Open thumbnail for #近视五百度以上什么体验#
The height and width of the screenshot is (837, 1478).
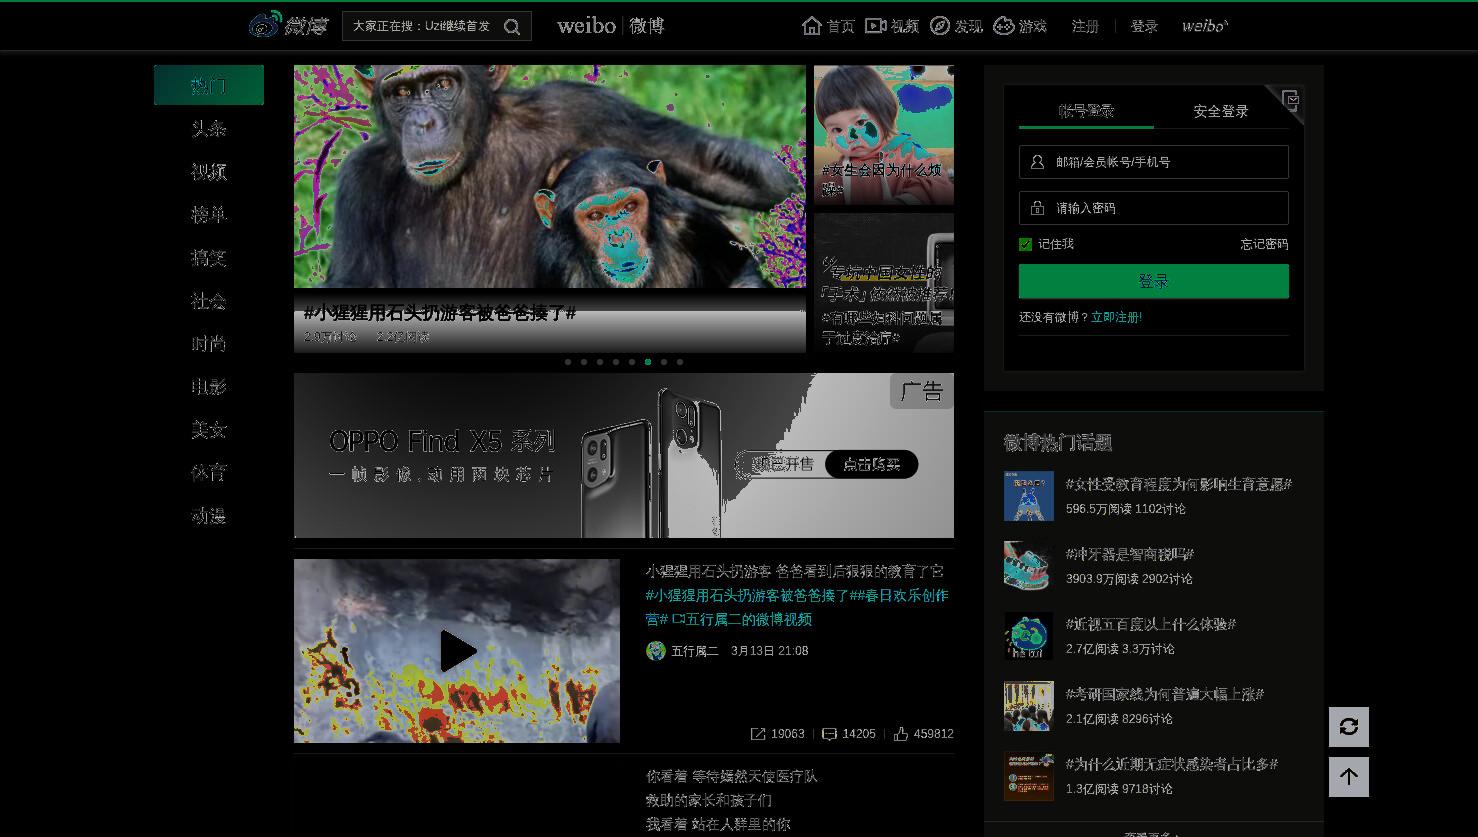1029,636
